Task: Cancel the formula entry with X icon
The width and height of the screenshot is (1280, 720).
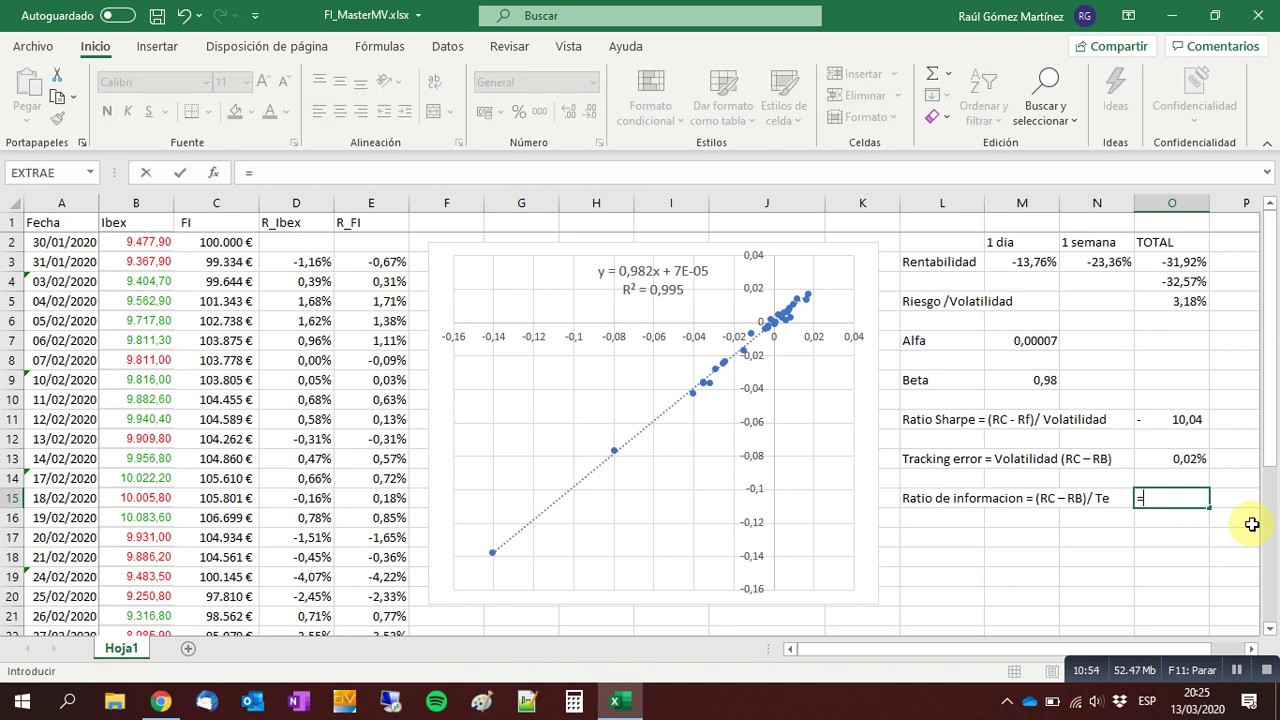Action: click(x=145, y=172)
